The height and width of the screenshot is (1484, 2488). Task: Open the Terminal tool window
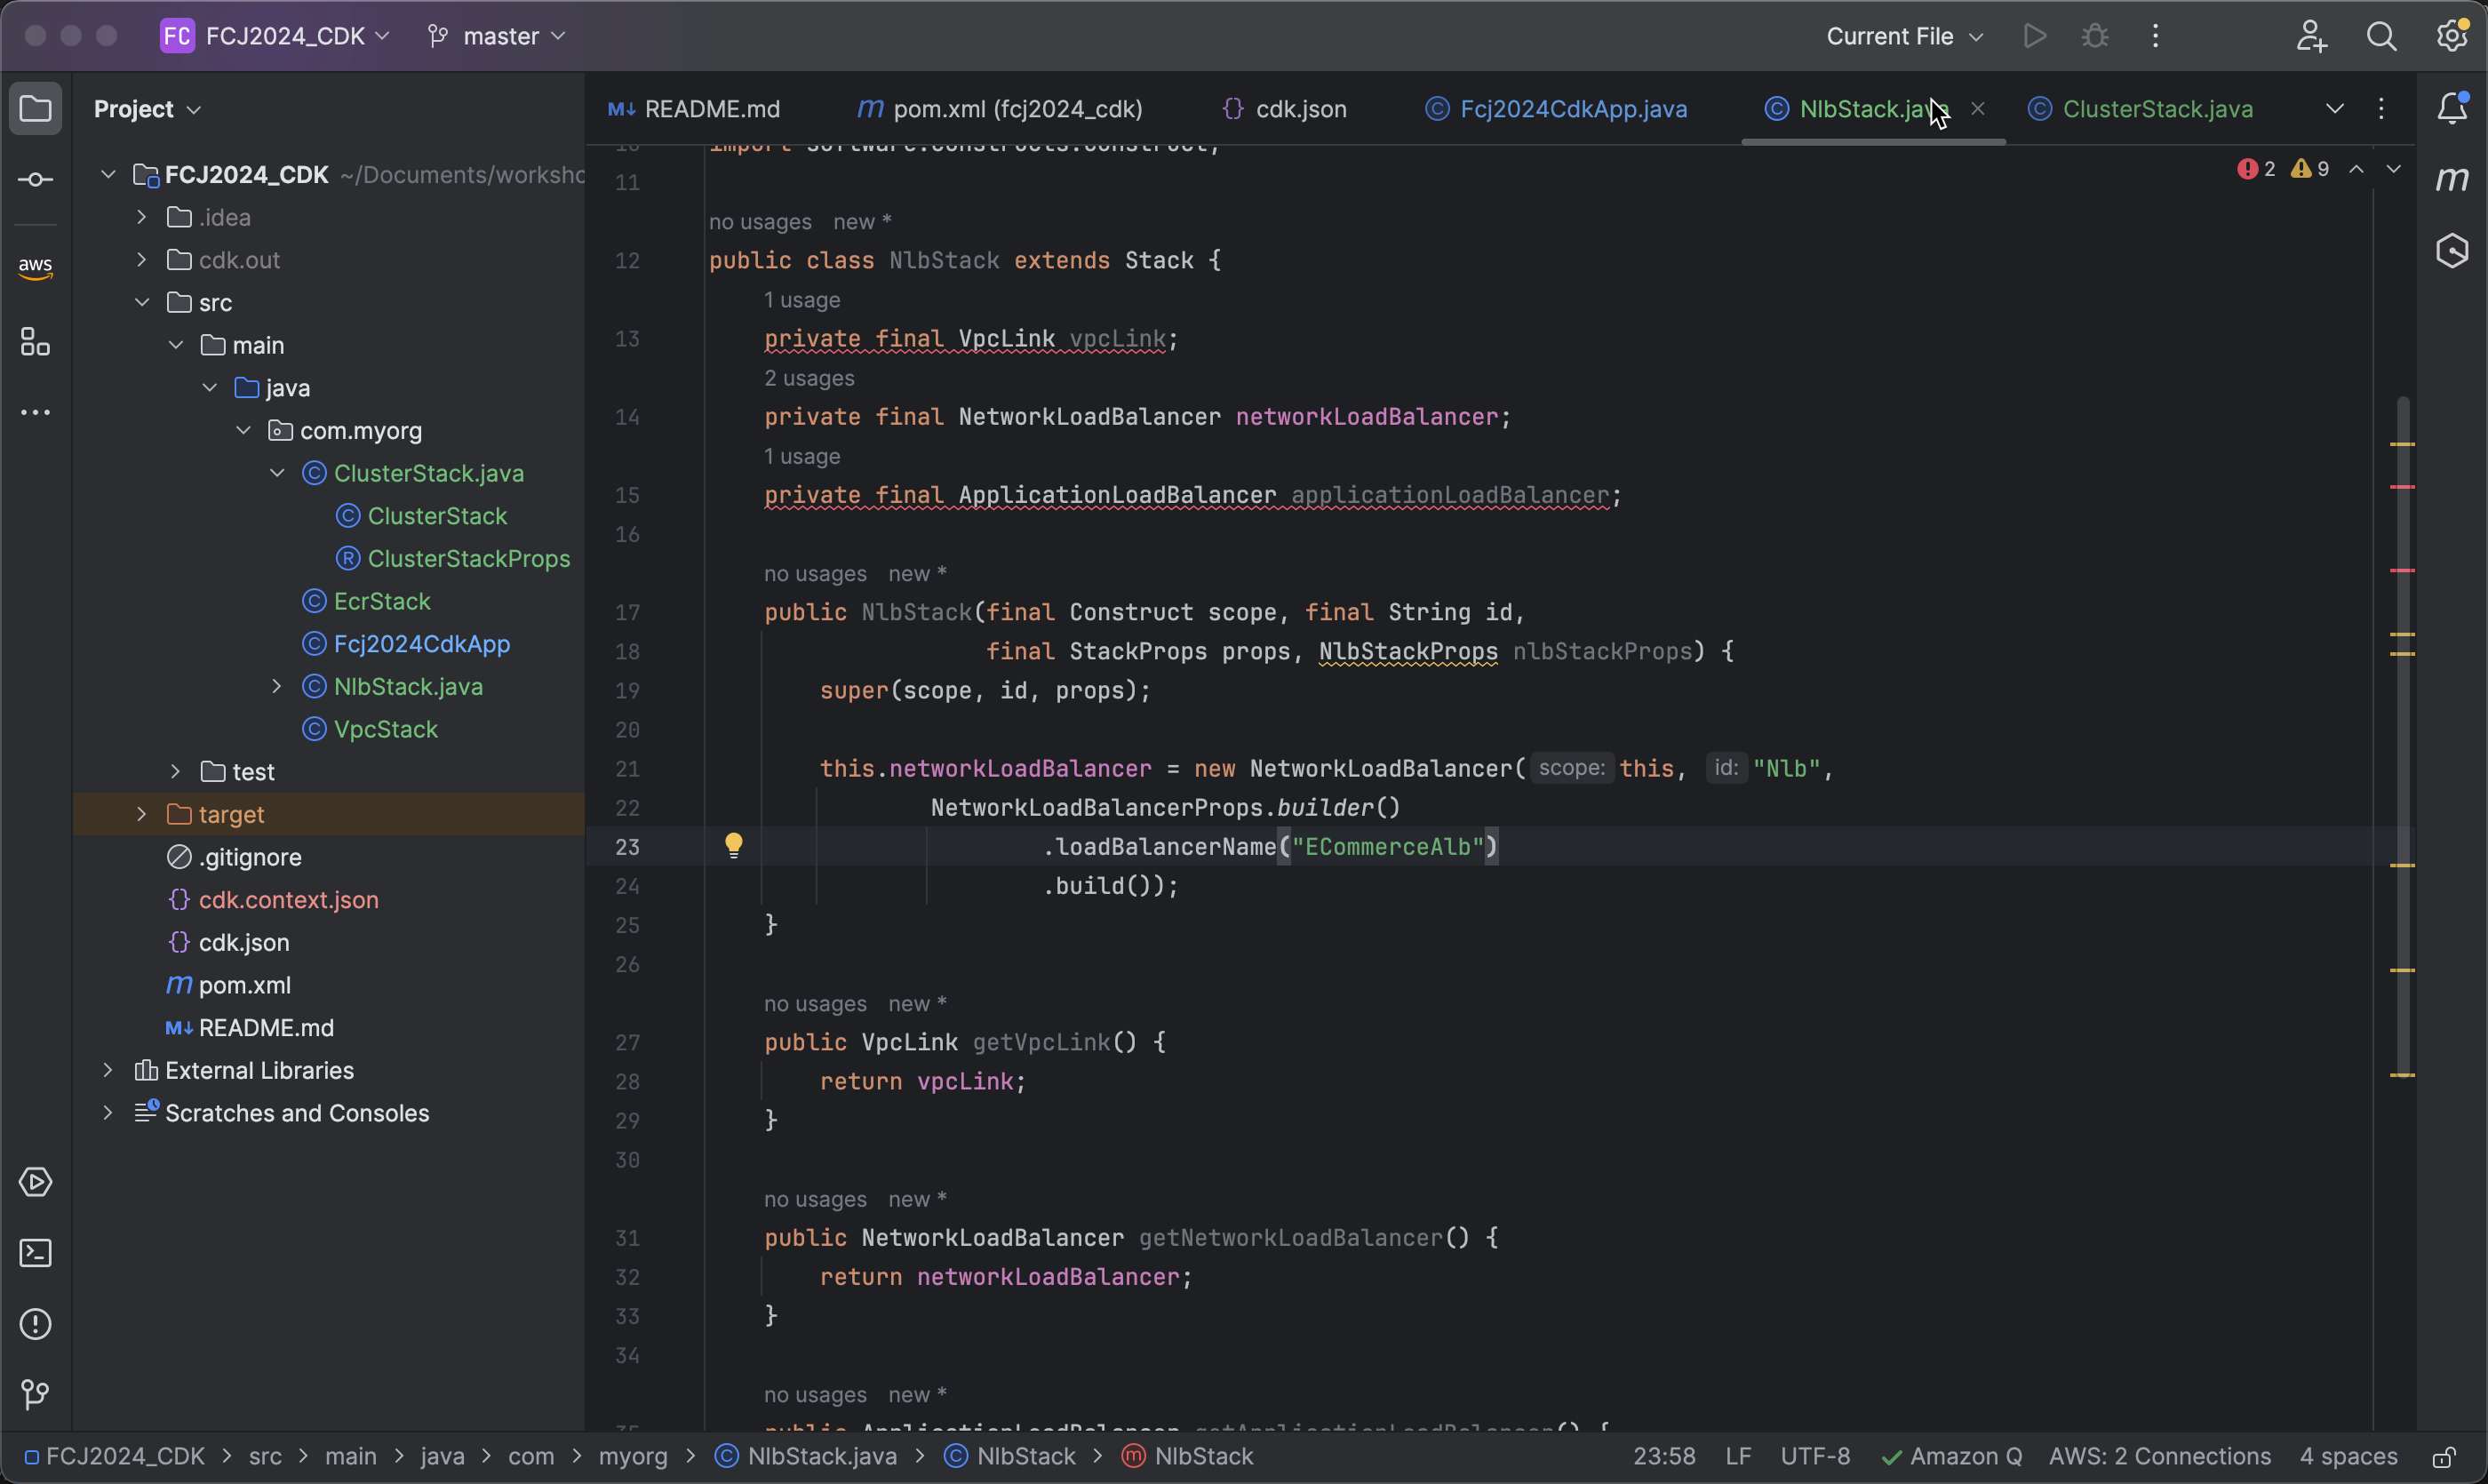36,1253
